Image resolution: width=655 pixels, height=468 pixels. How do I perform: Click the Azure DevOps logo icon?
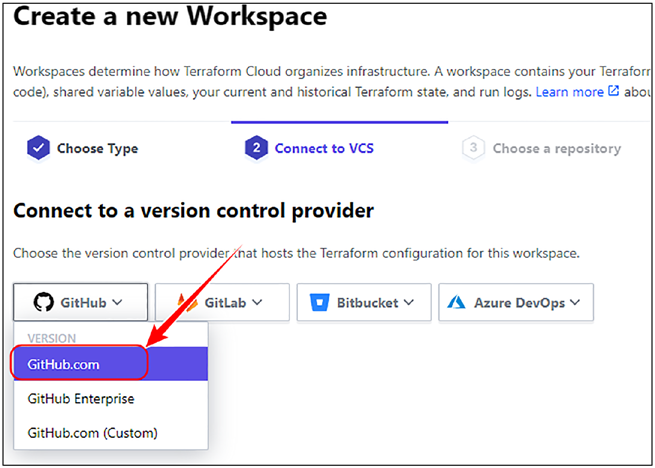click(456, 302)
